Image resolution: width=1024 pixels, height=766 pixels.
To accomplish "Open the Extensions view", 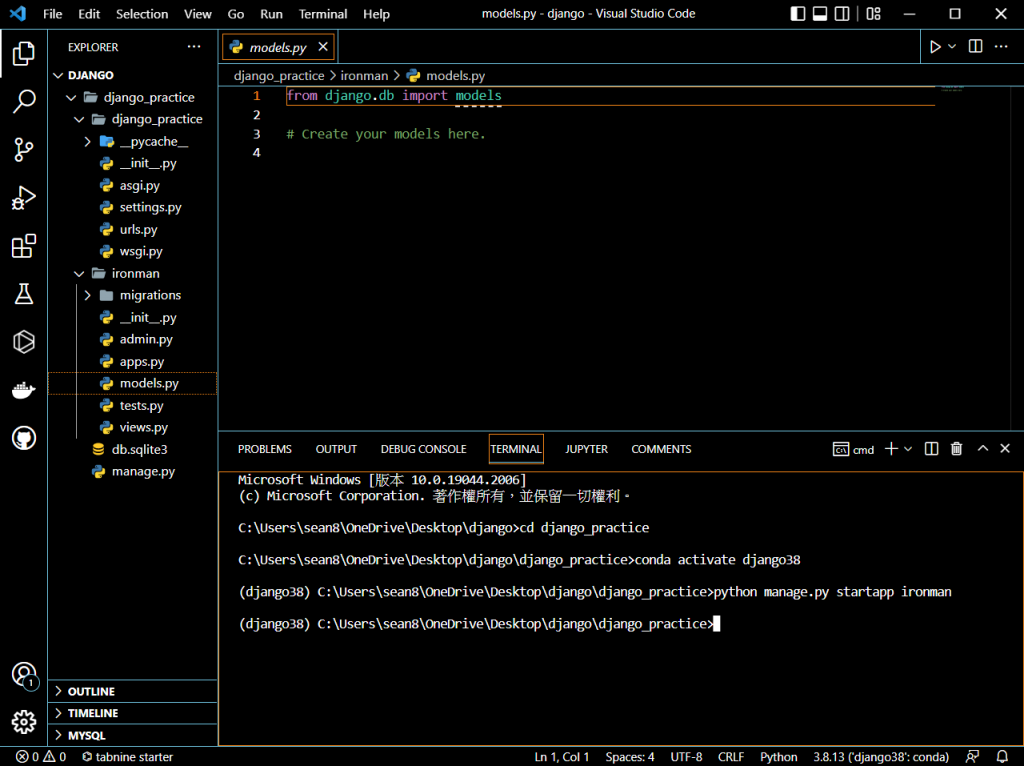I will coord(24,246).
